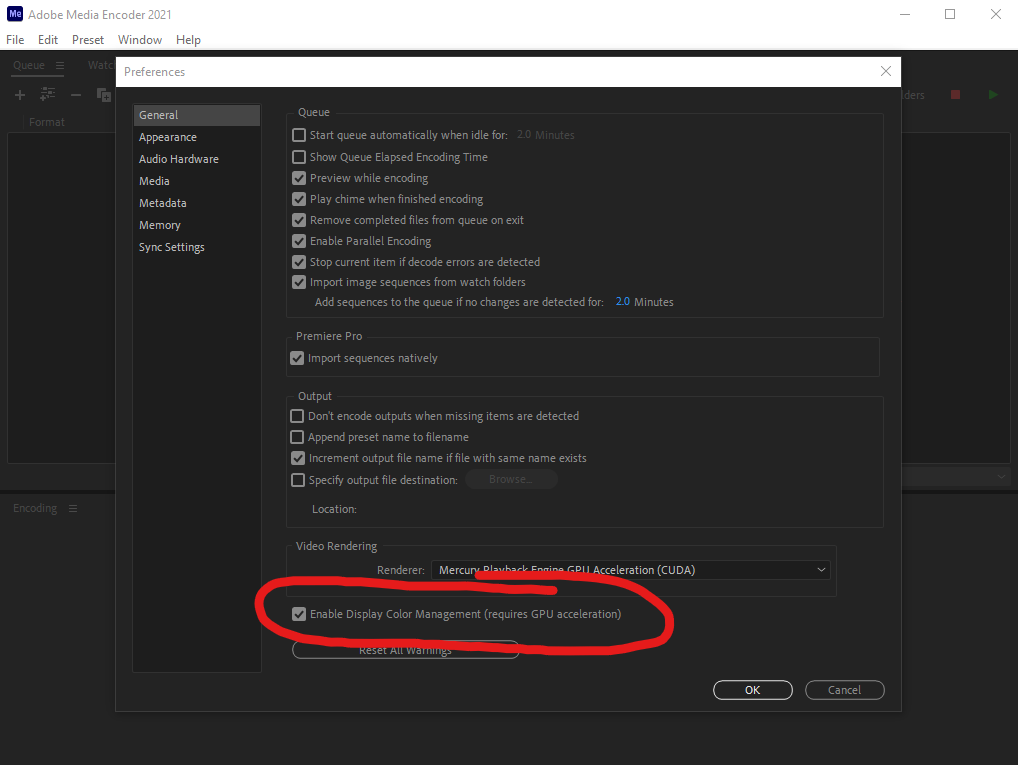Click the Browse button for output destination

point(511,479)
